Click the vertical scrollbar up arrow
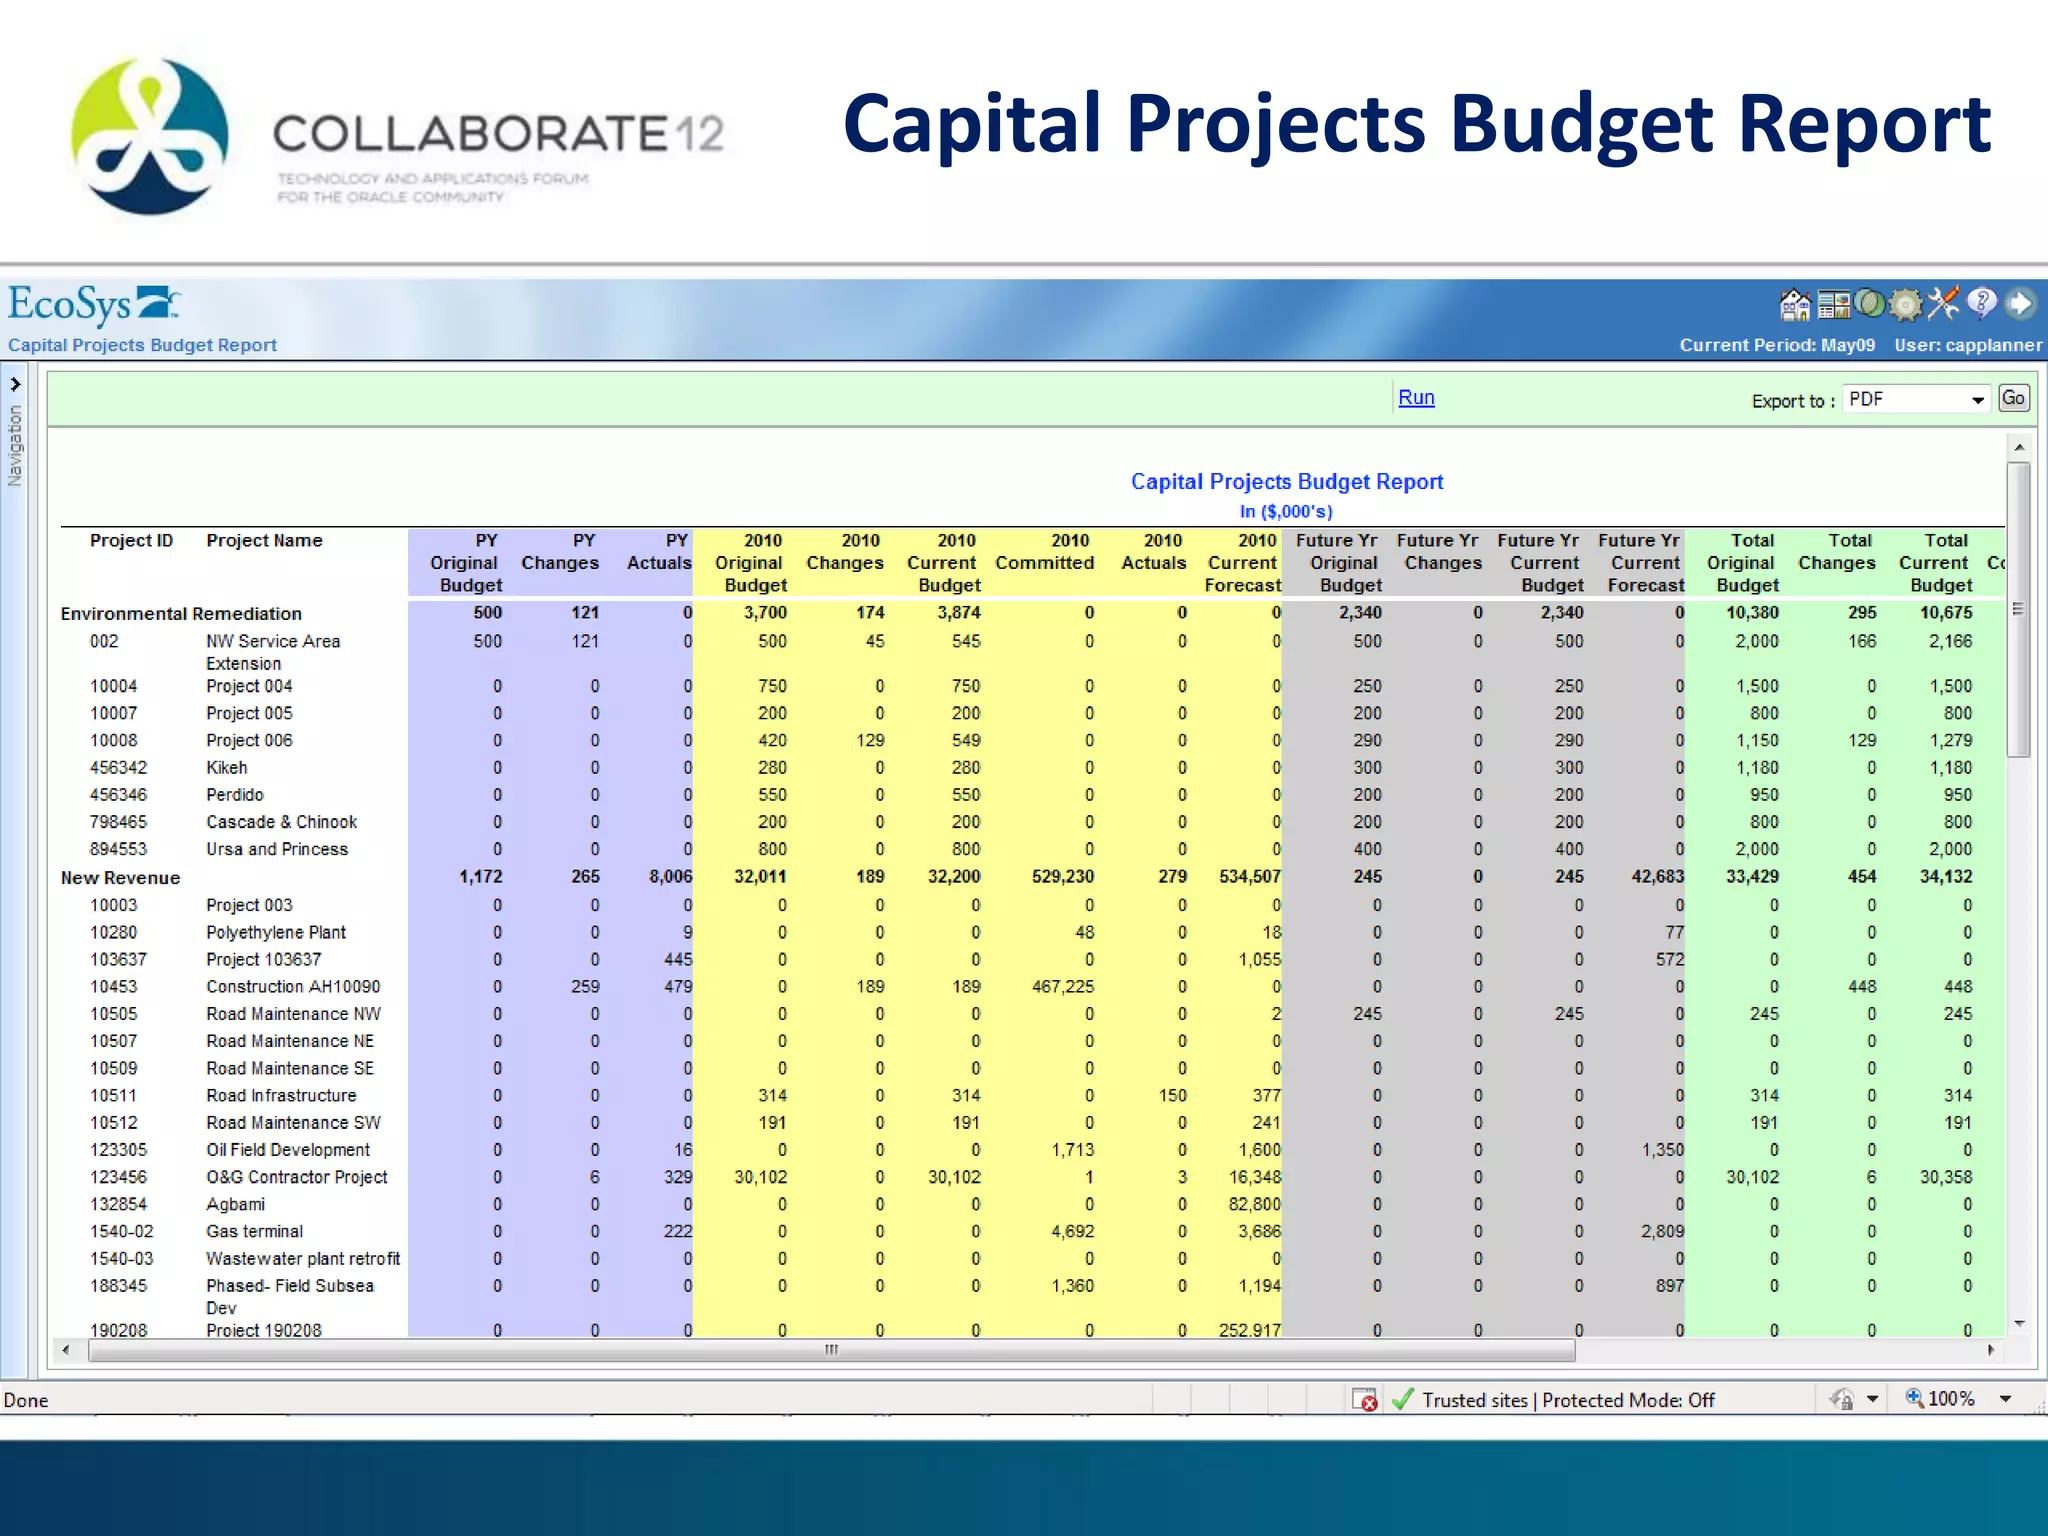 pyautogui.click(x=2019, y=447)
